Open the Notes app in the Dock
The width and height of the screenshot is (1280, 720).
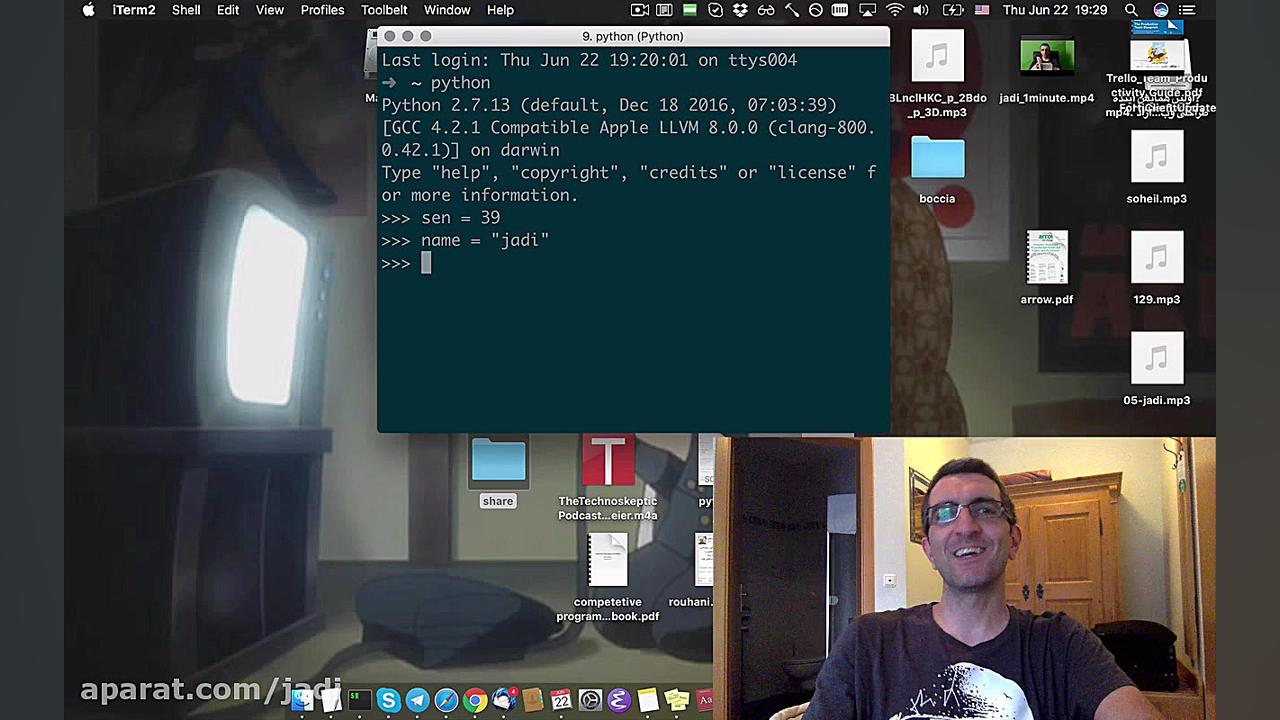pyautogui.click(x=648, y=700)
